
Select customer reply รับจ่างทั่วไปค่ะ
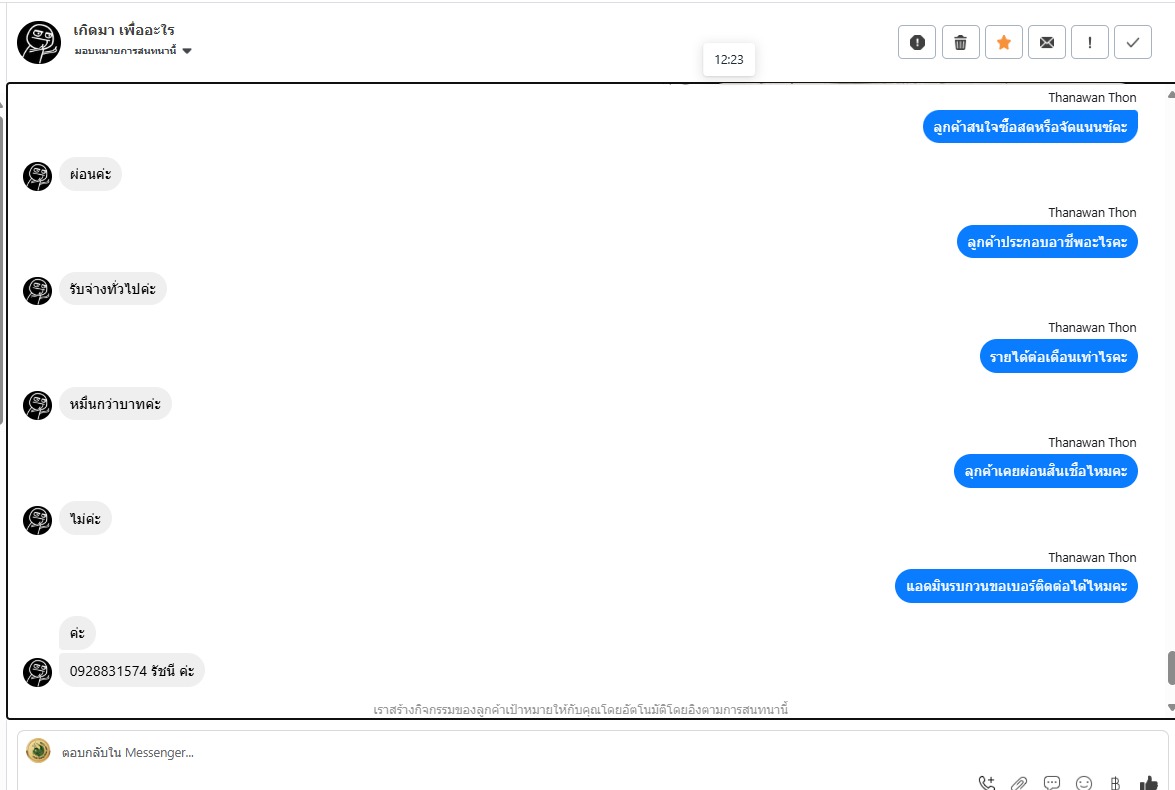(x=113, y=289)
